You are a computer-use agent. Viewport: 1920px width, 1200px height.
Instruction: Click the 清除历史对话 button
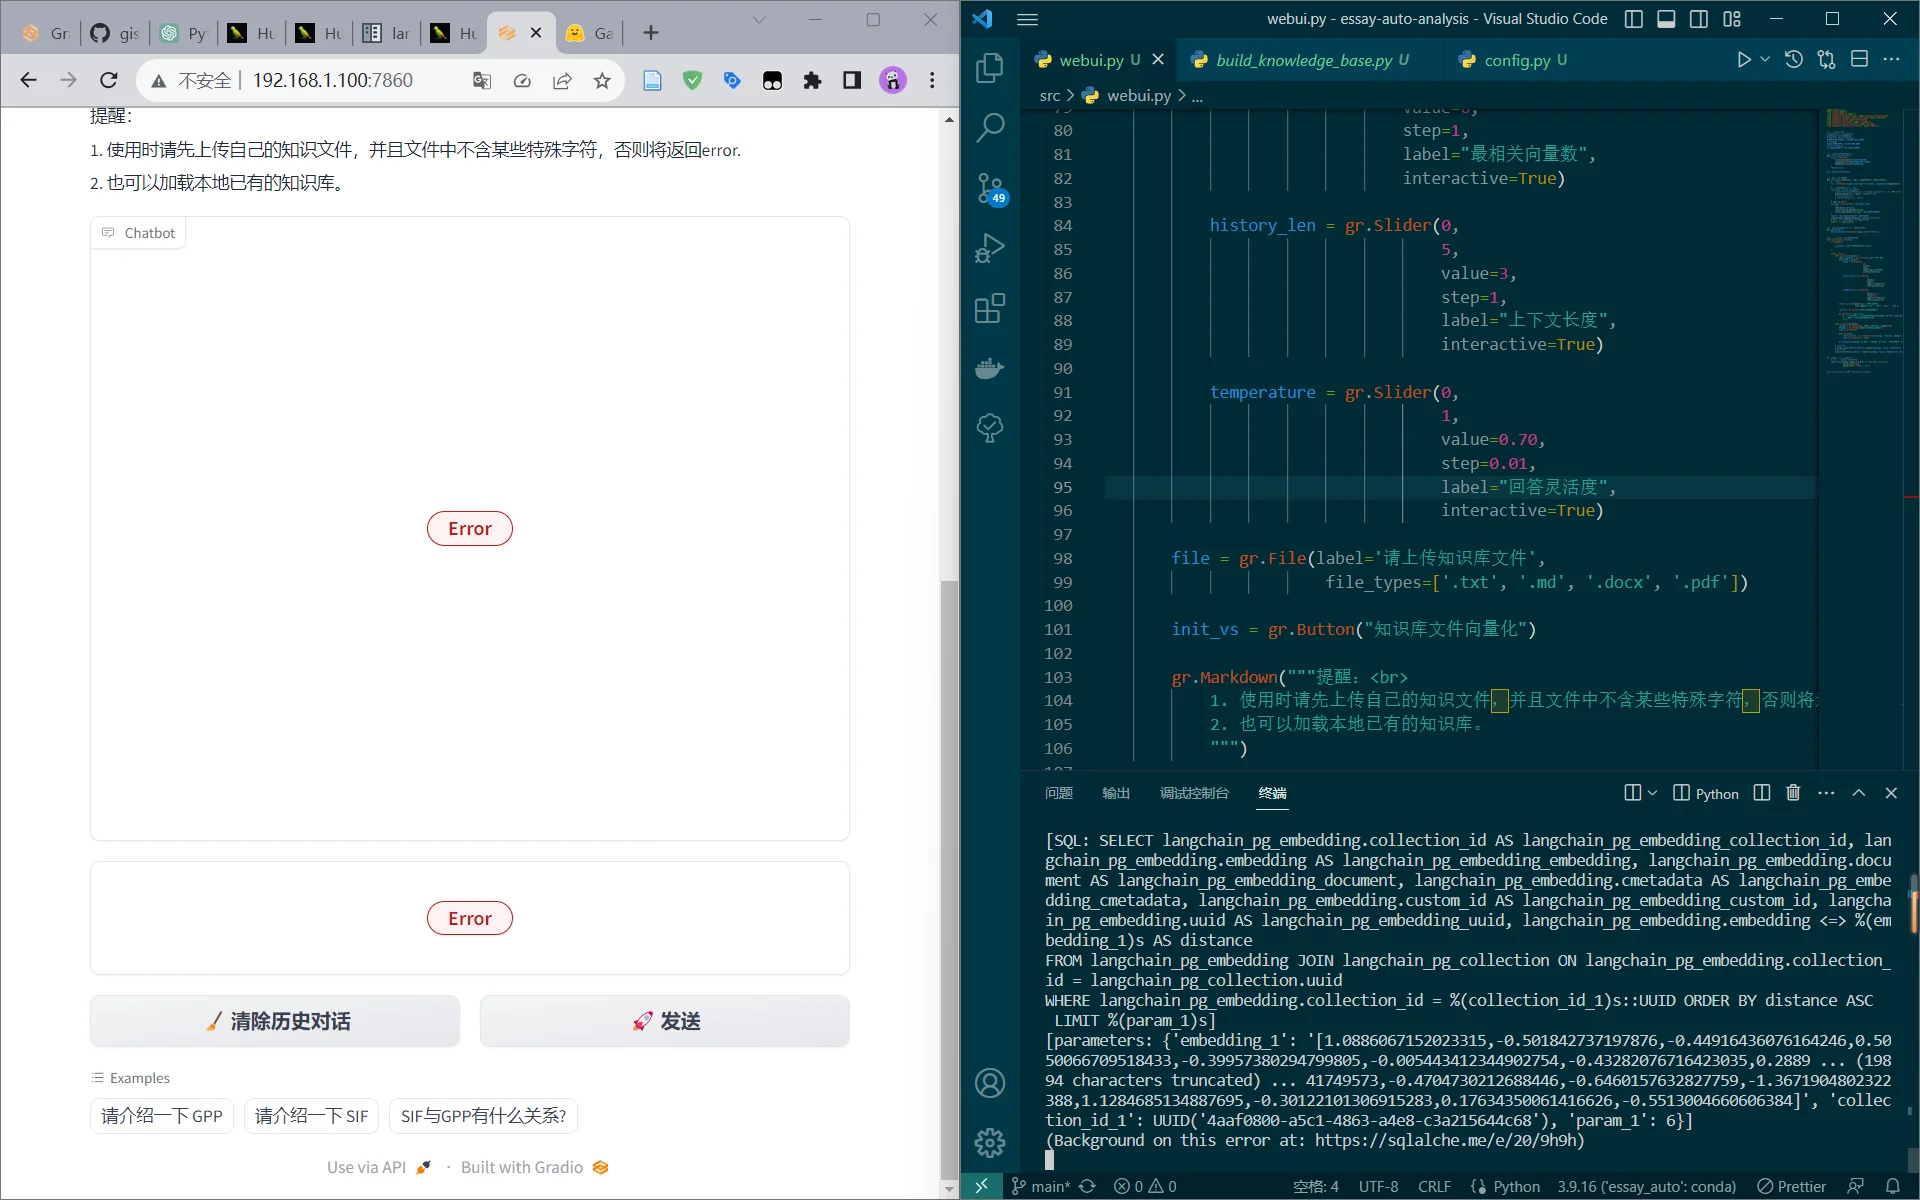coord(275,1021)
